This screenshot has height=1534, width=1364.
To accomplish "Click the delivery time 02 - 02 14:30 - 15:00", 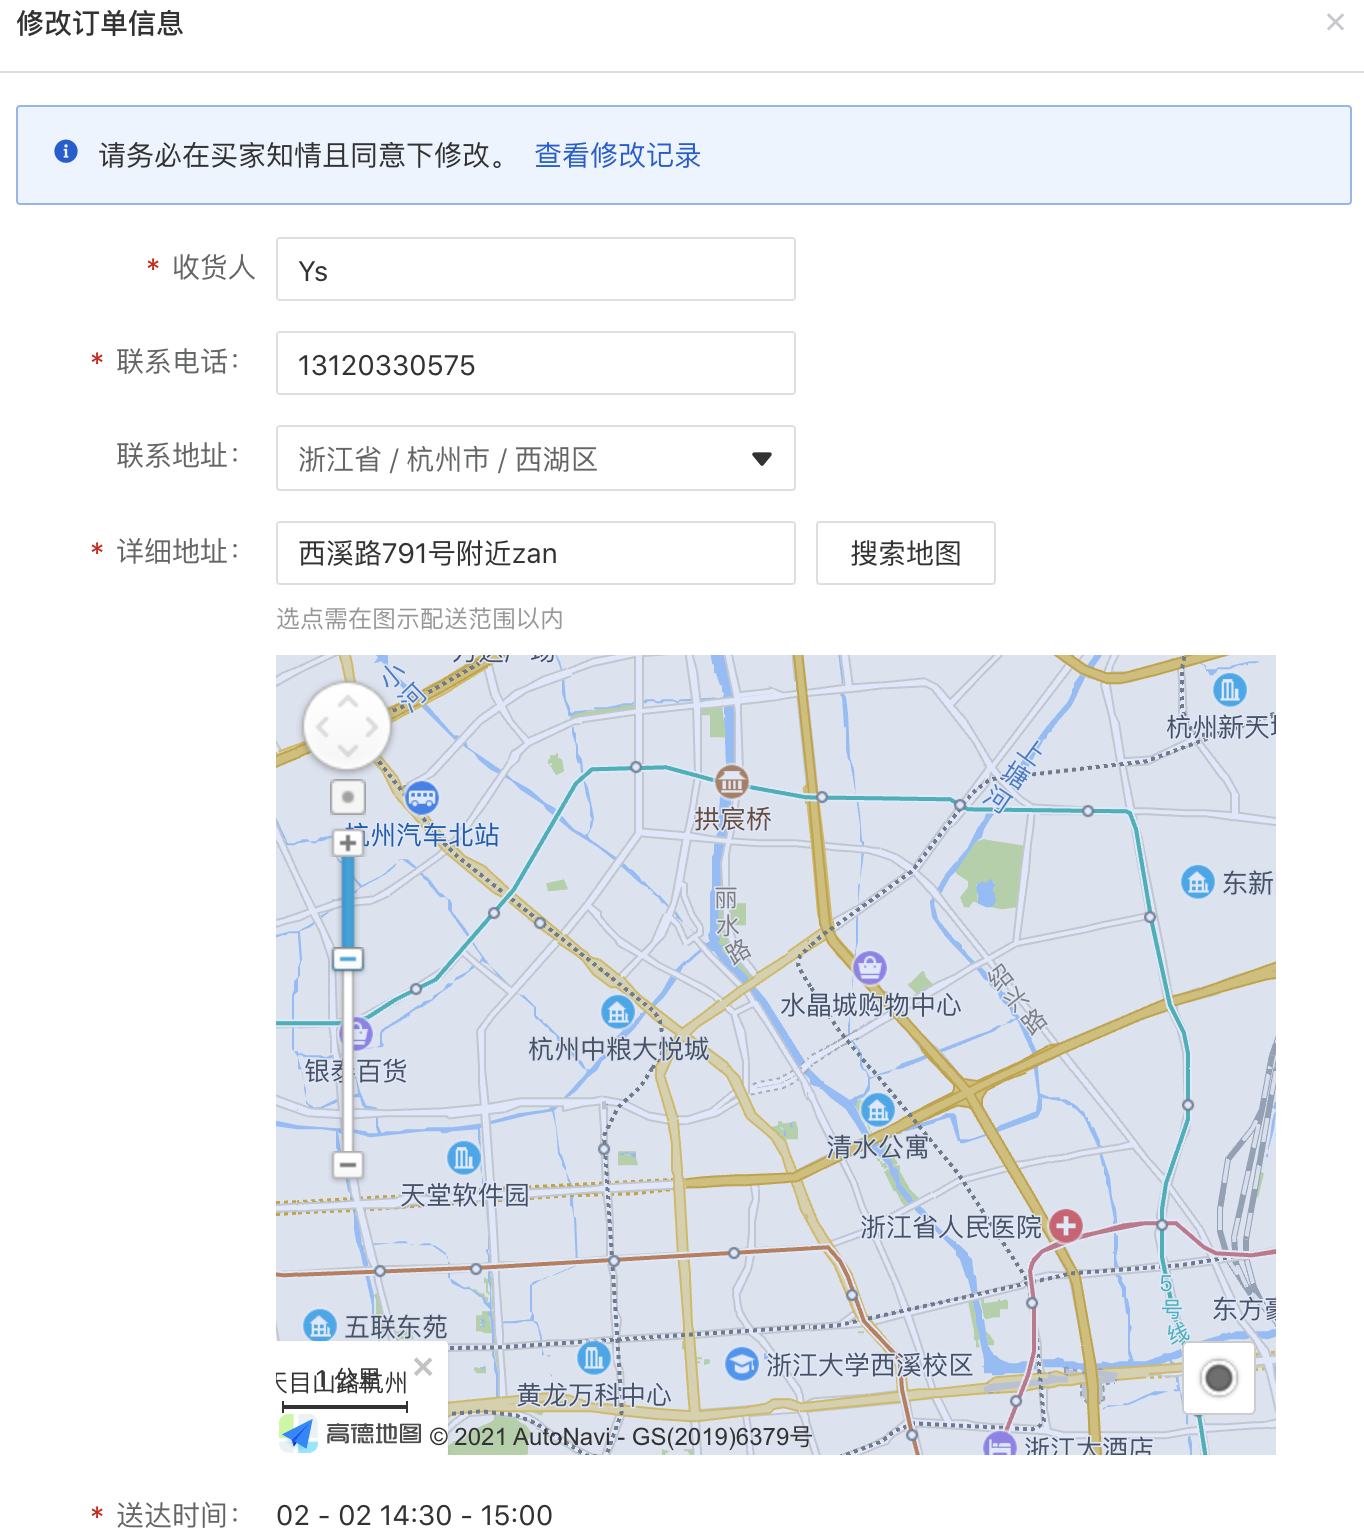I will click(415, 1515).
